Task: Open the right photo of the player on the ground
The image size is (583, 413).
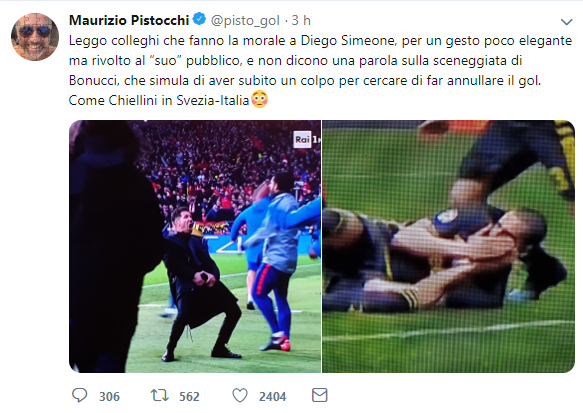Action: click(448, 246)
